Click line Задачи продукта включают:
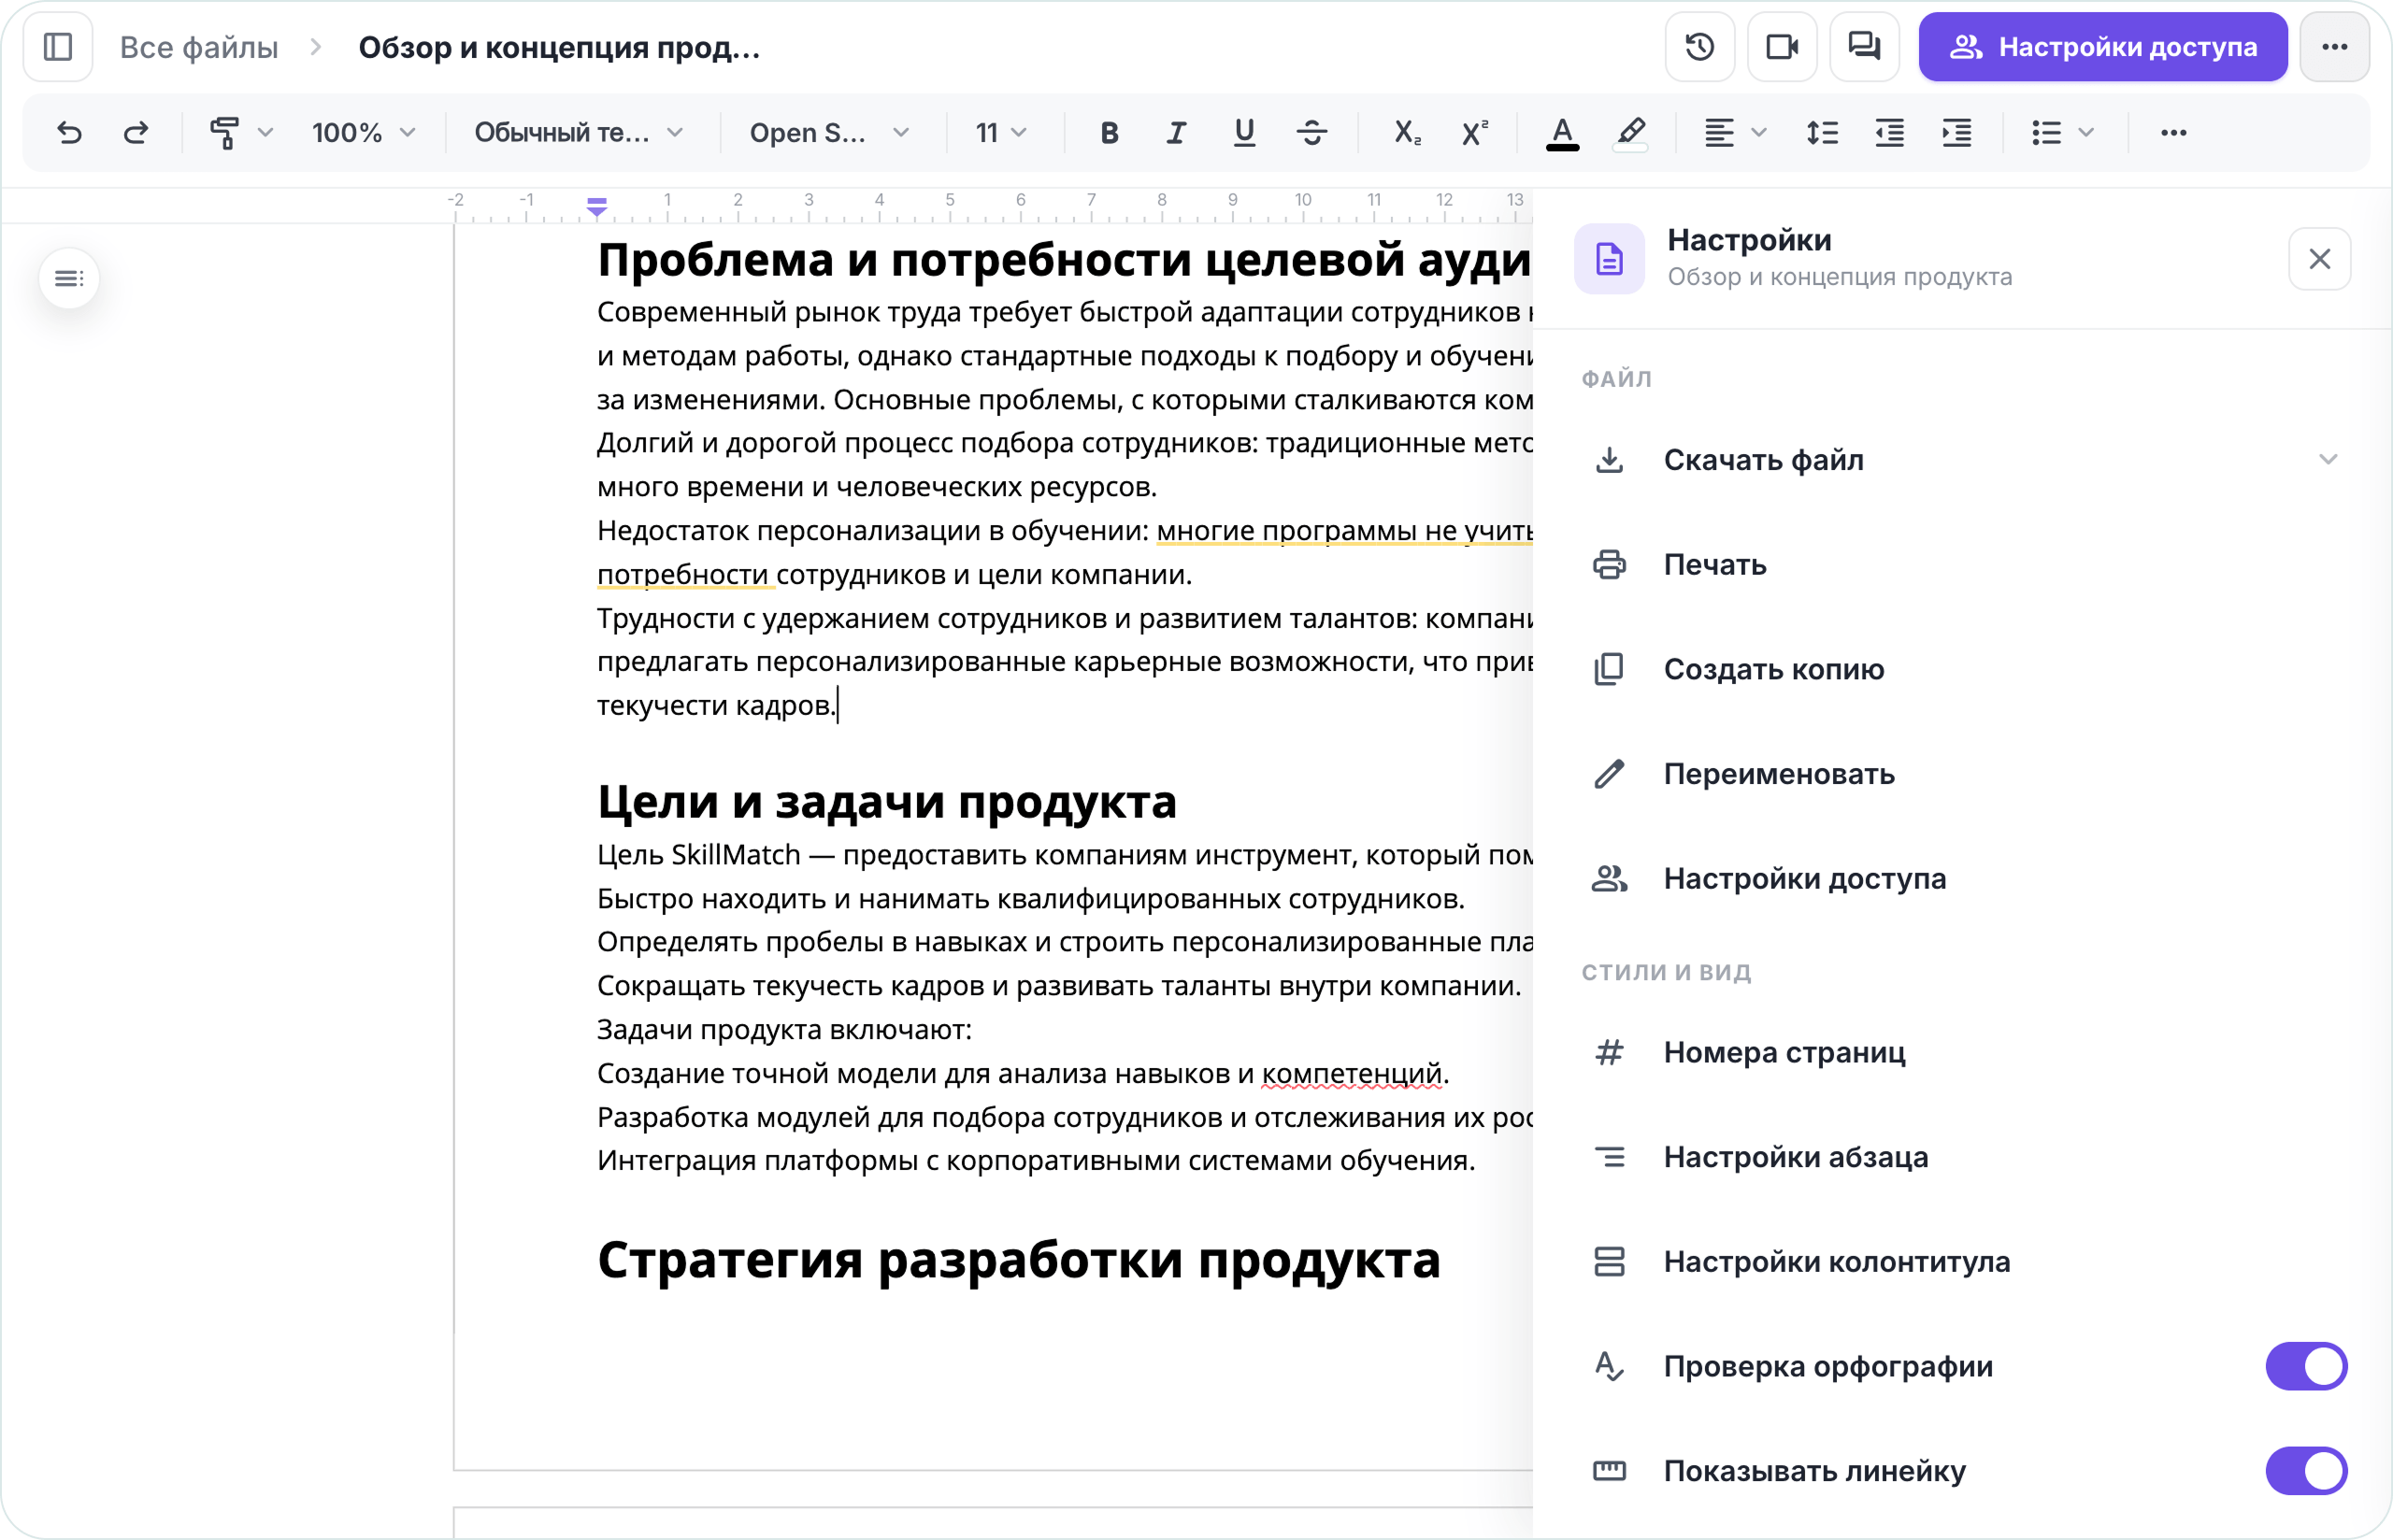This screenshot has width=2393, height=1540. pos(784,1029)
